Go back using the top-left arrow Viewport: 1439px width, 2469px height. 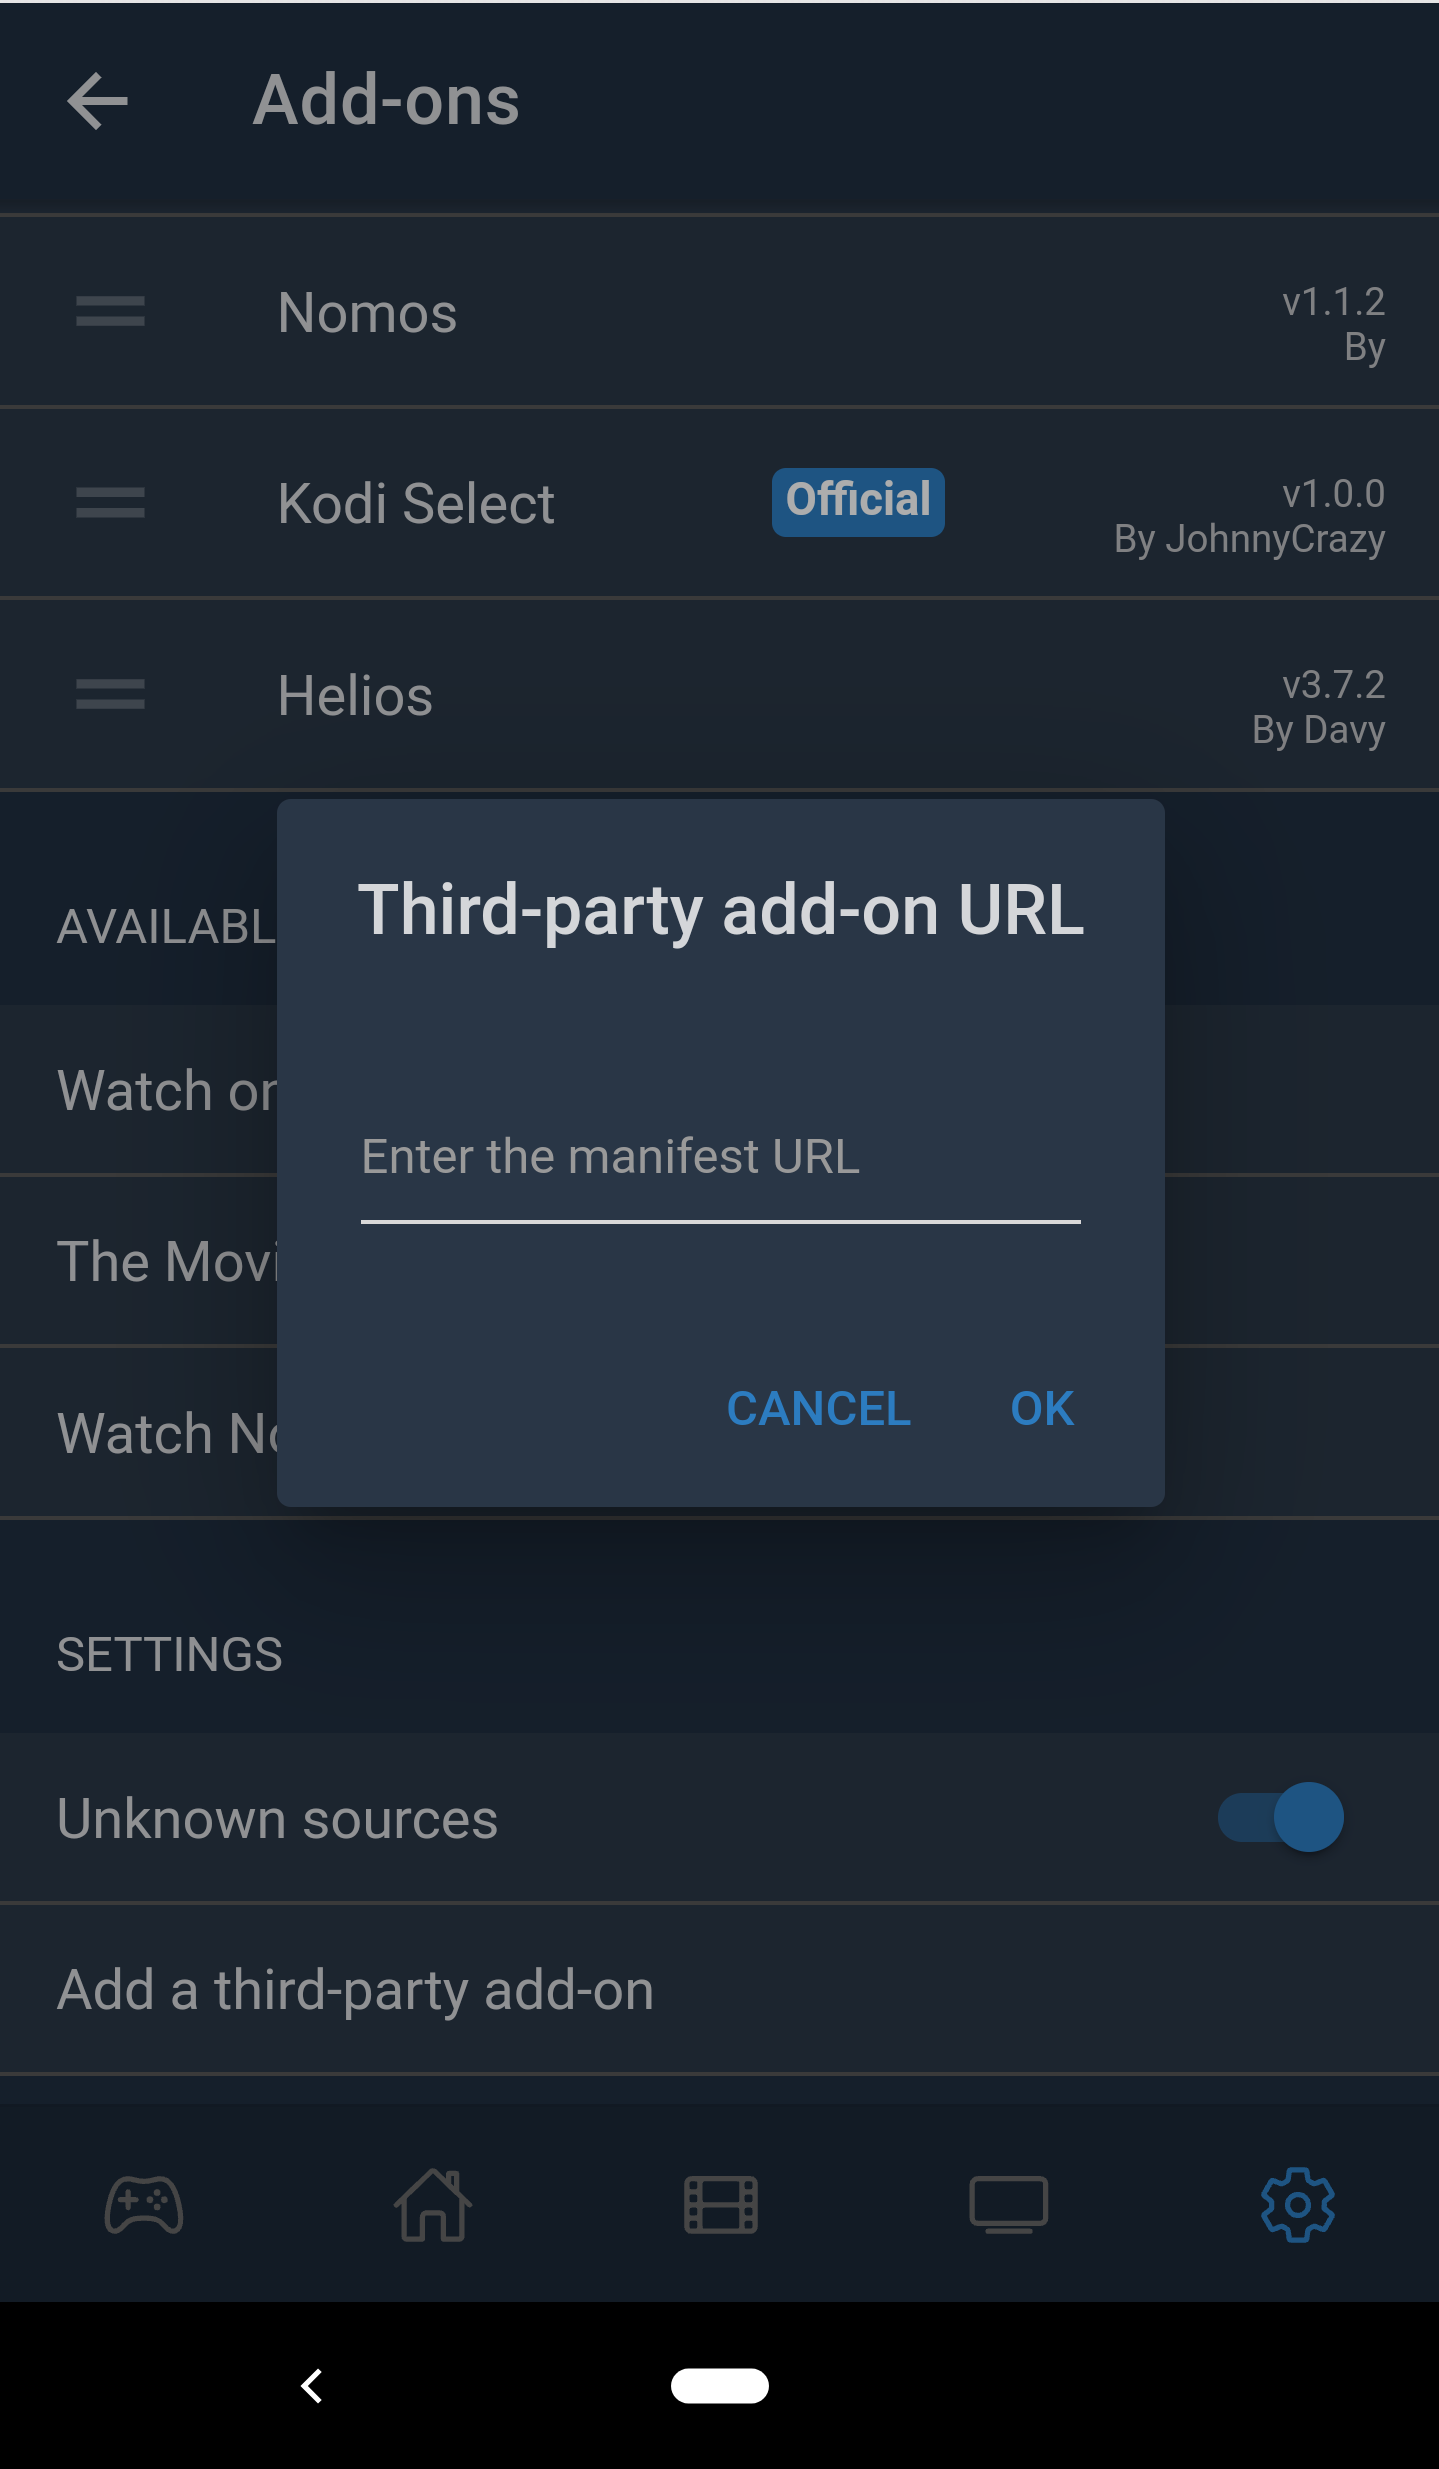point(97,101)
